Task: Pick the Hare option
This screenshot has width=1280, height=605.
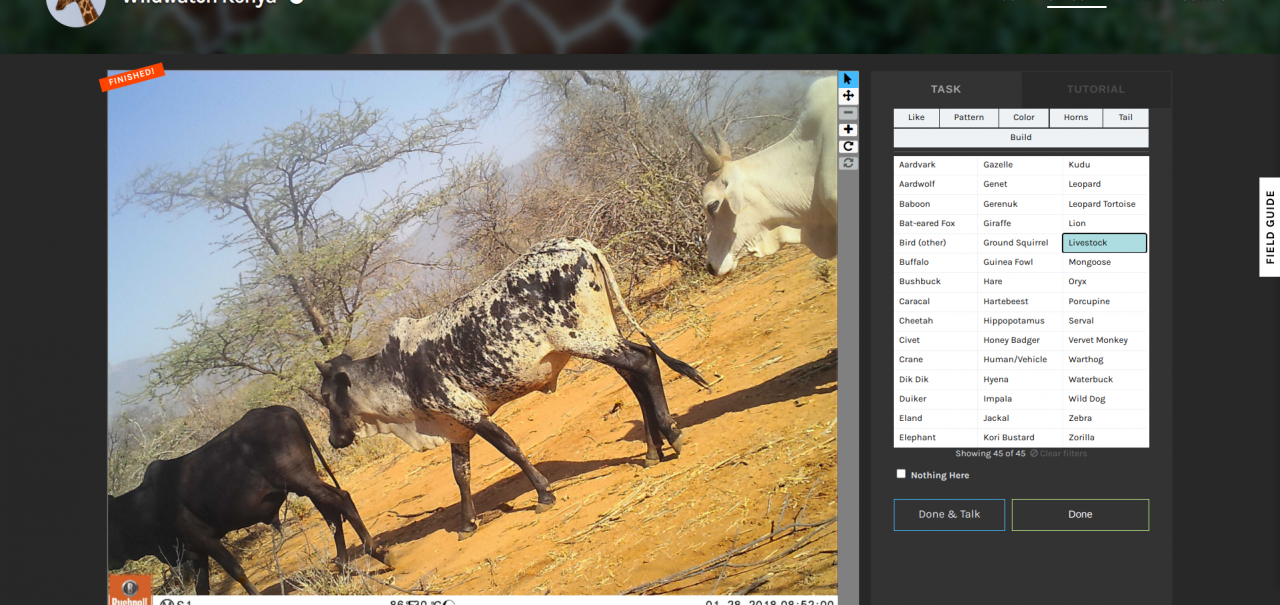Action: [x=1020, y=282]
